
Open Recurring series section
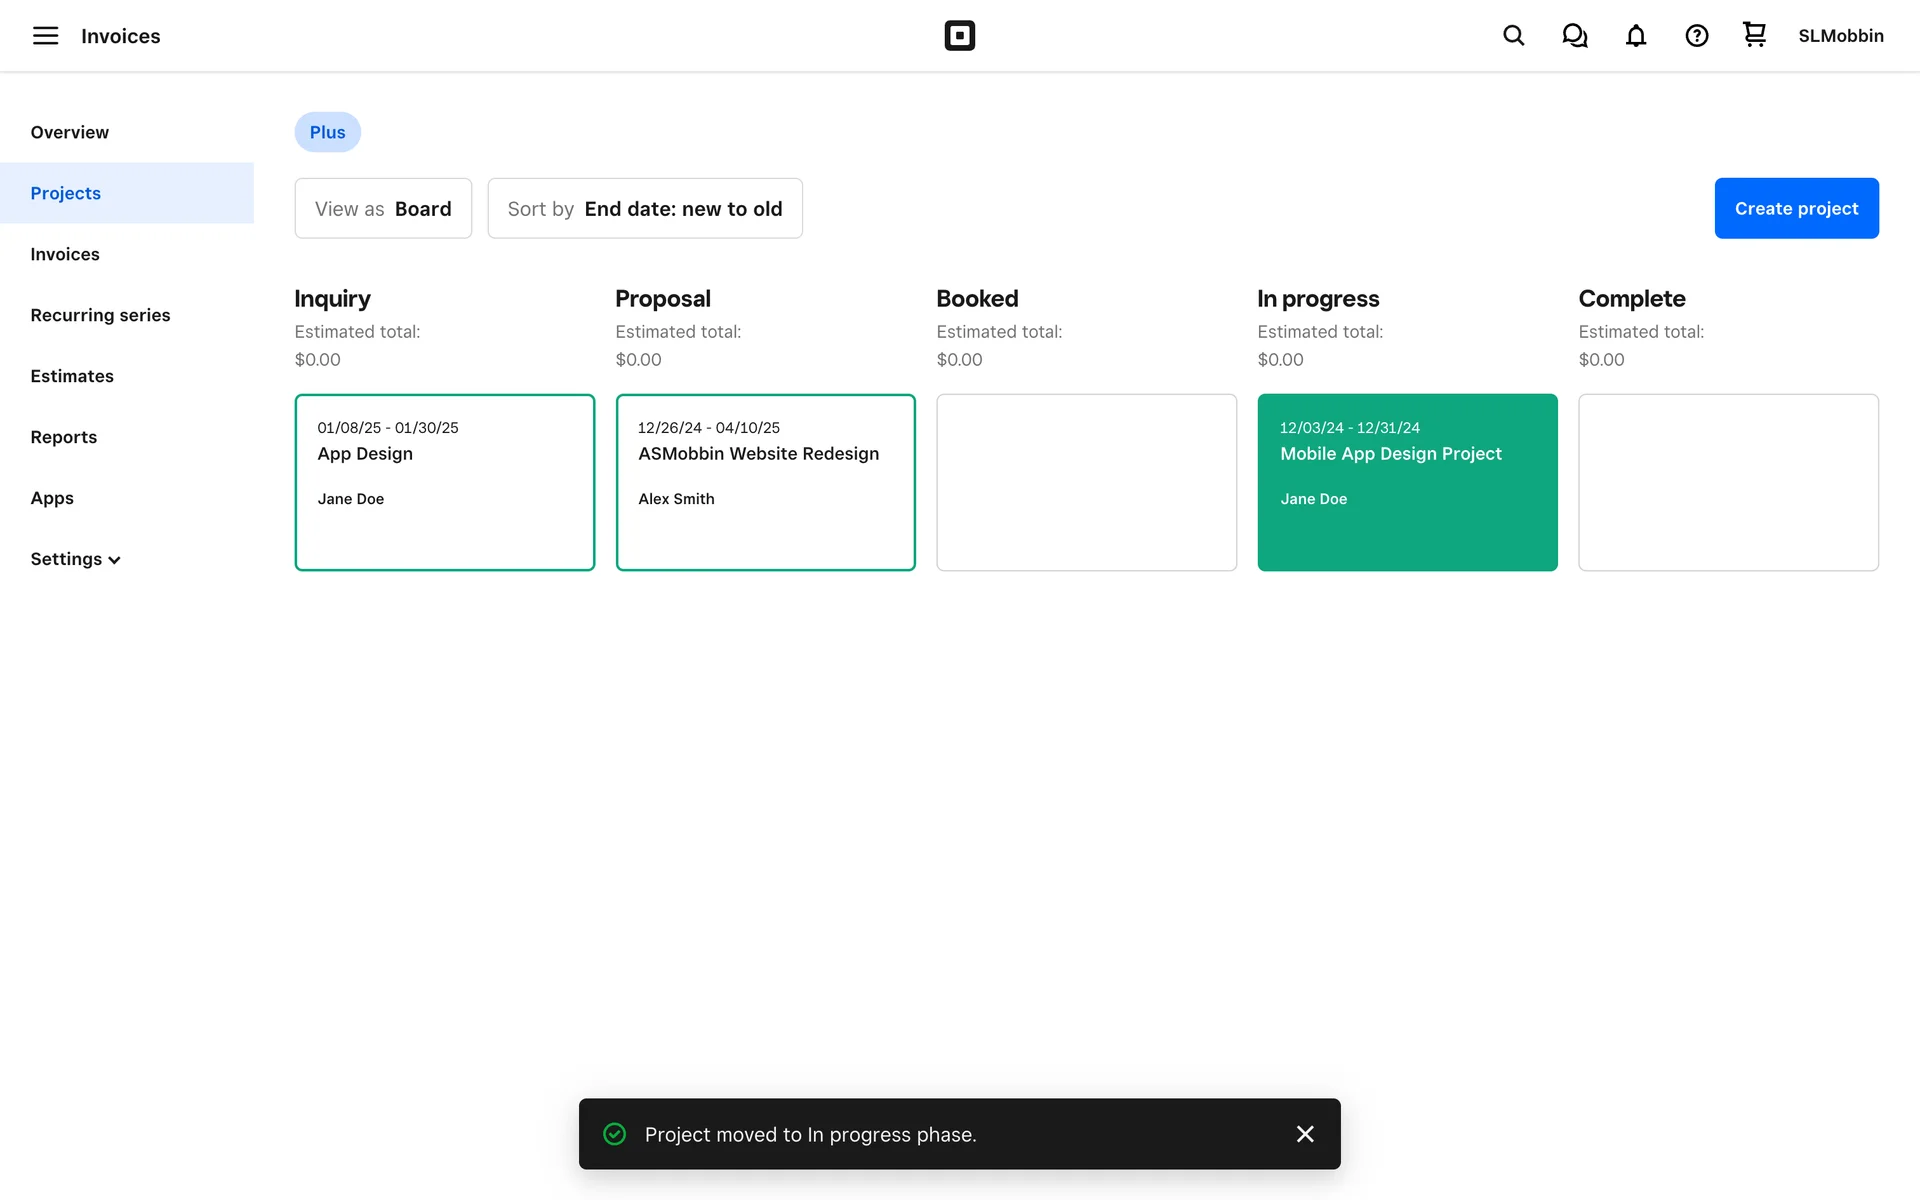[x=100, y=315]
